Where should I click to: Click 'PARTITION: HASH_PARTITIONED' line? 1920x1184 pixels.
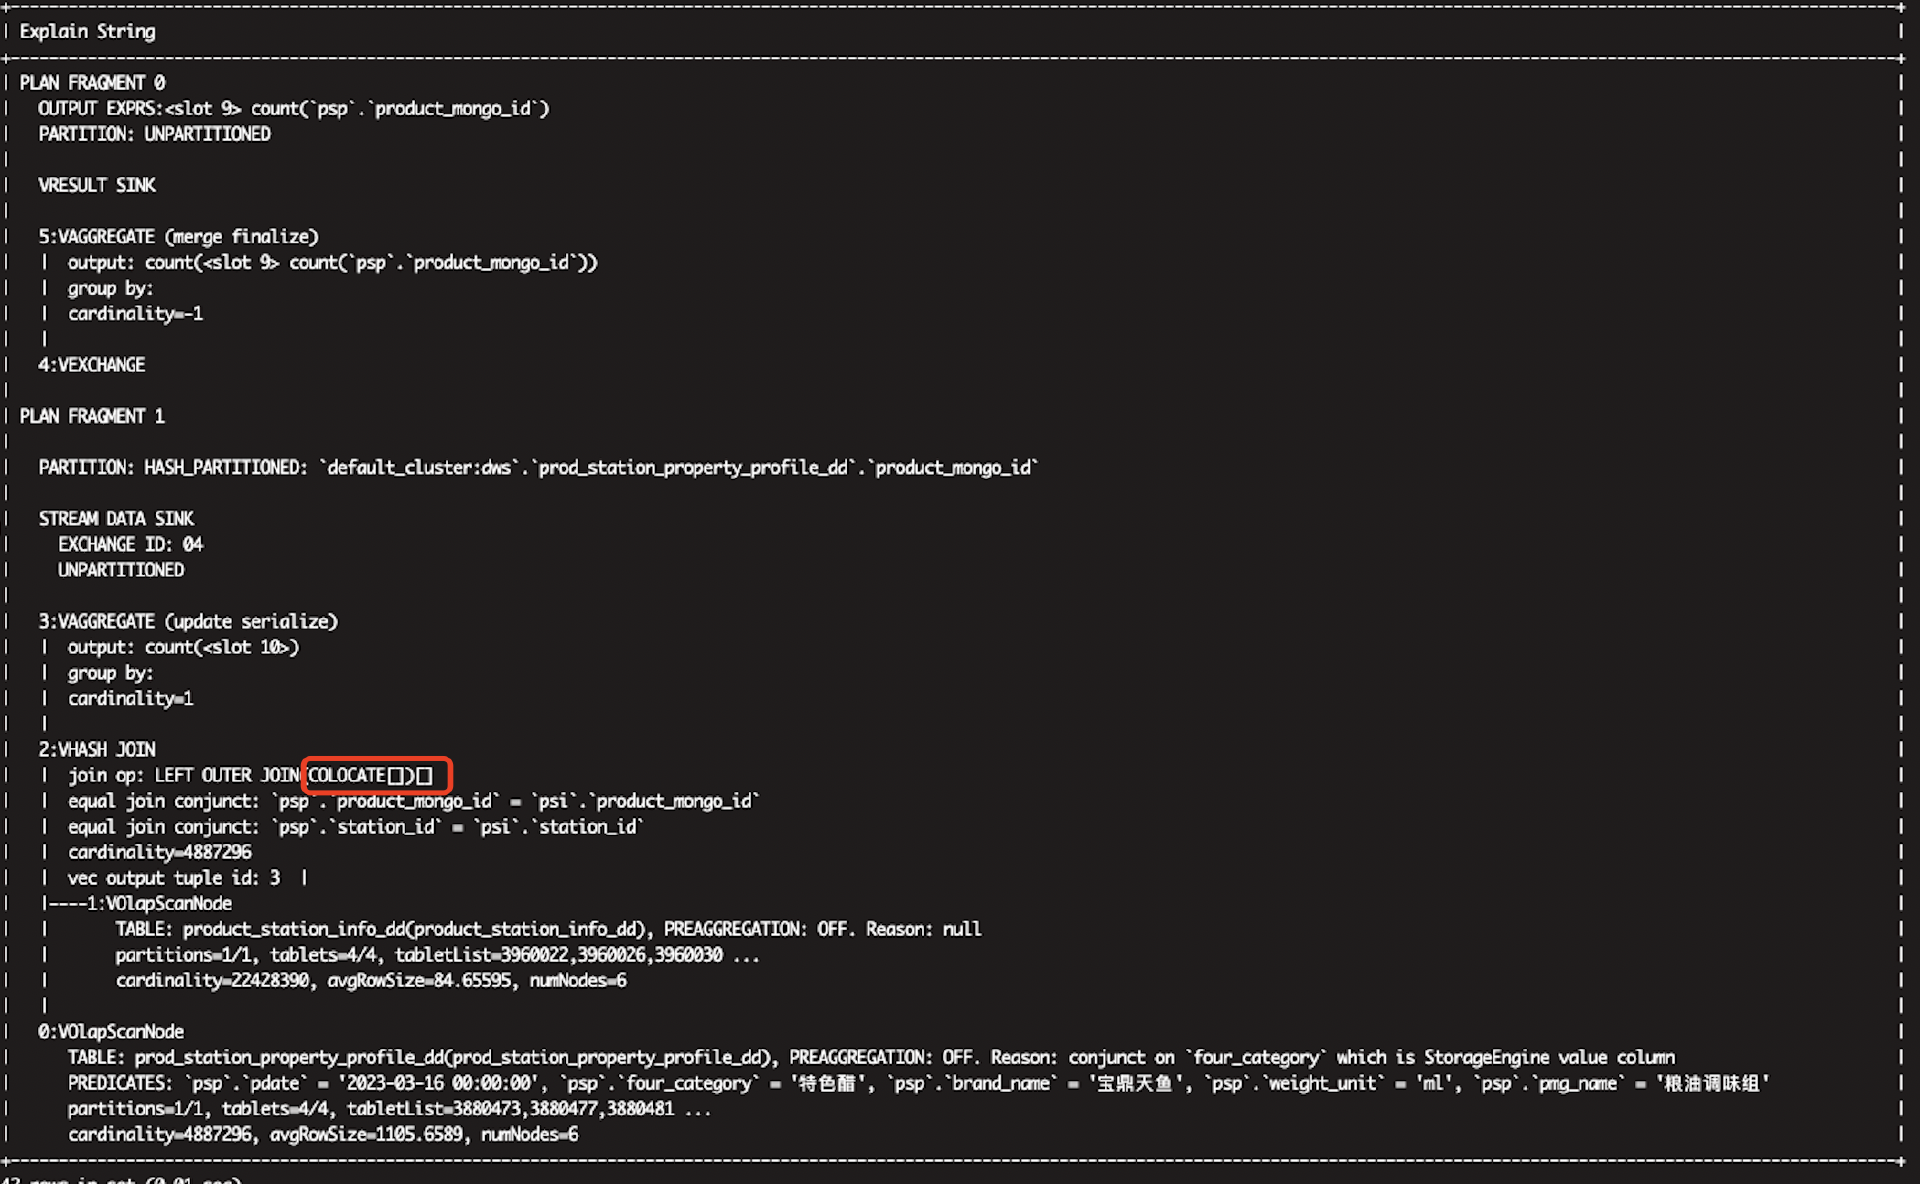538,467
